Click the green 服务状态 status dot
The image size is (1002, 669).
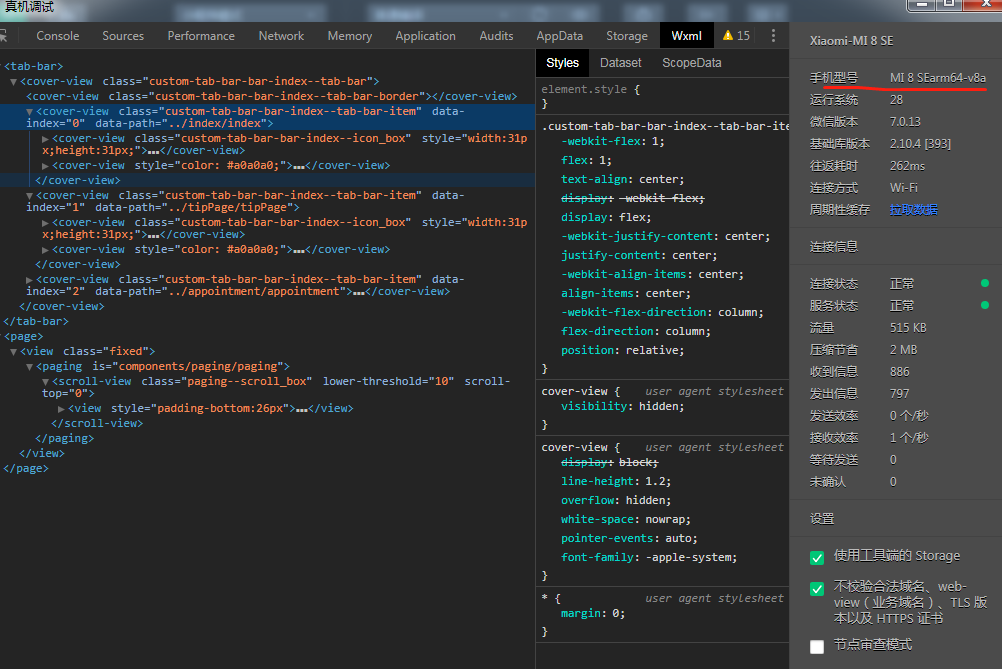pyautogui.click(x=985, y=306)
